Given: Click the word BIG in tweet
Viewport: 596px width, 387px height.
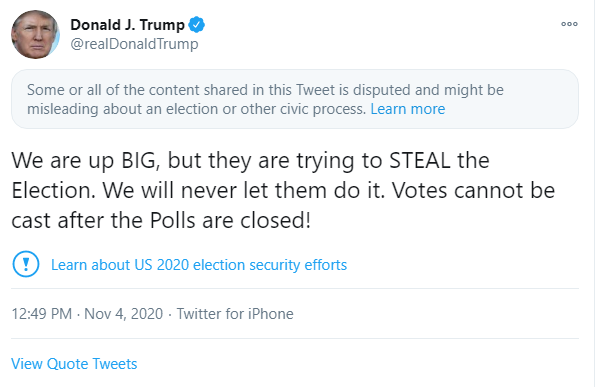Looking at the screenshot, I should click(139, 161).
